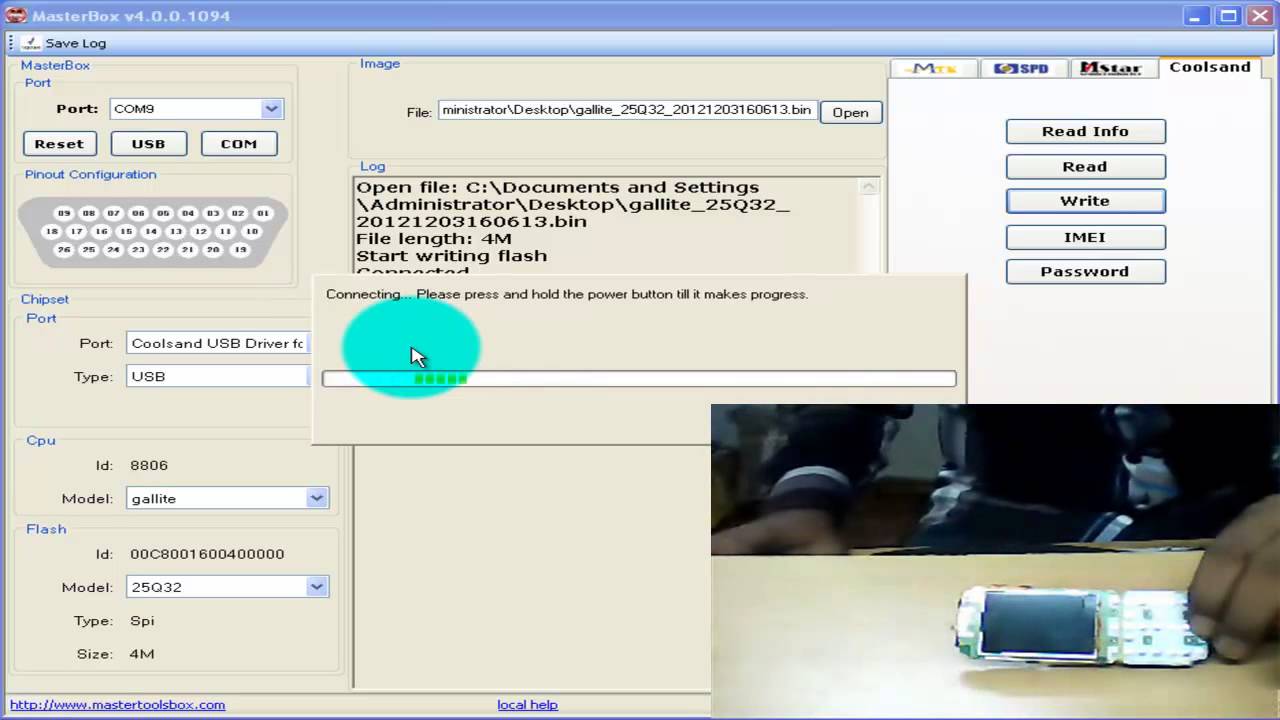Select pin 02 in Pinout Configuration
The width and height of the screenshot is (1280, 720).
point(238,213)
